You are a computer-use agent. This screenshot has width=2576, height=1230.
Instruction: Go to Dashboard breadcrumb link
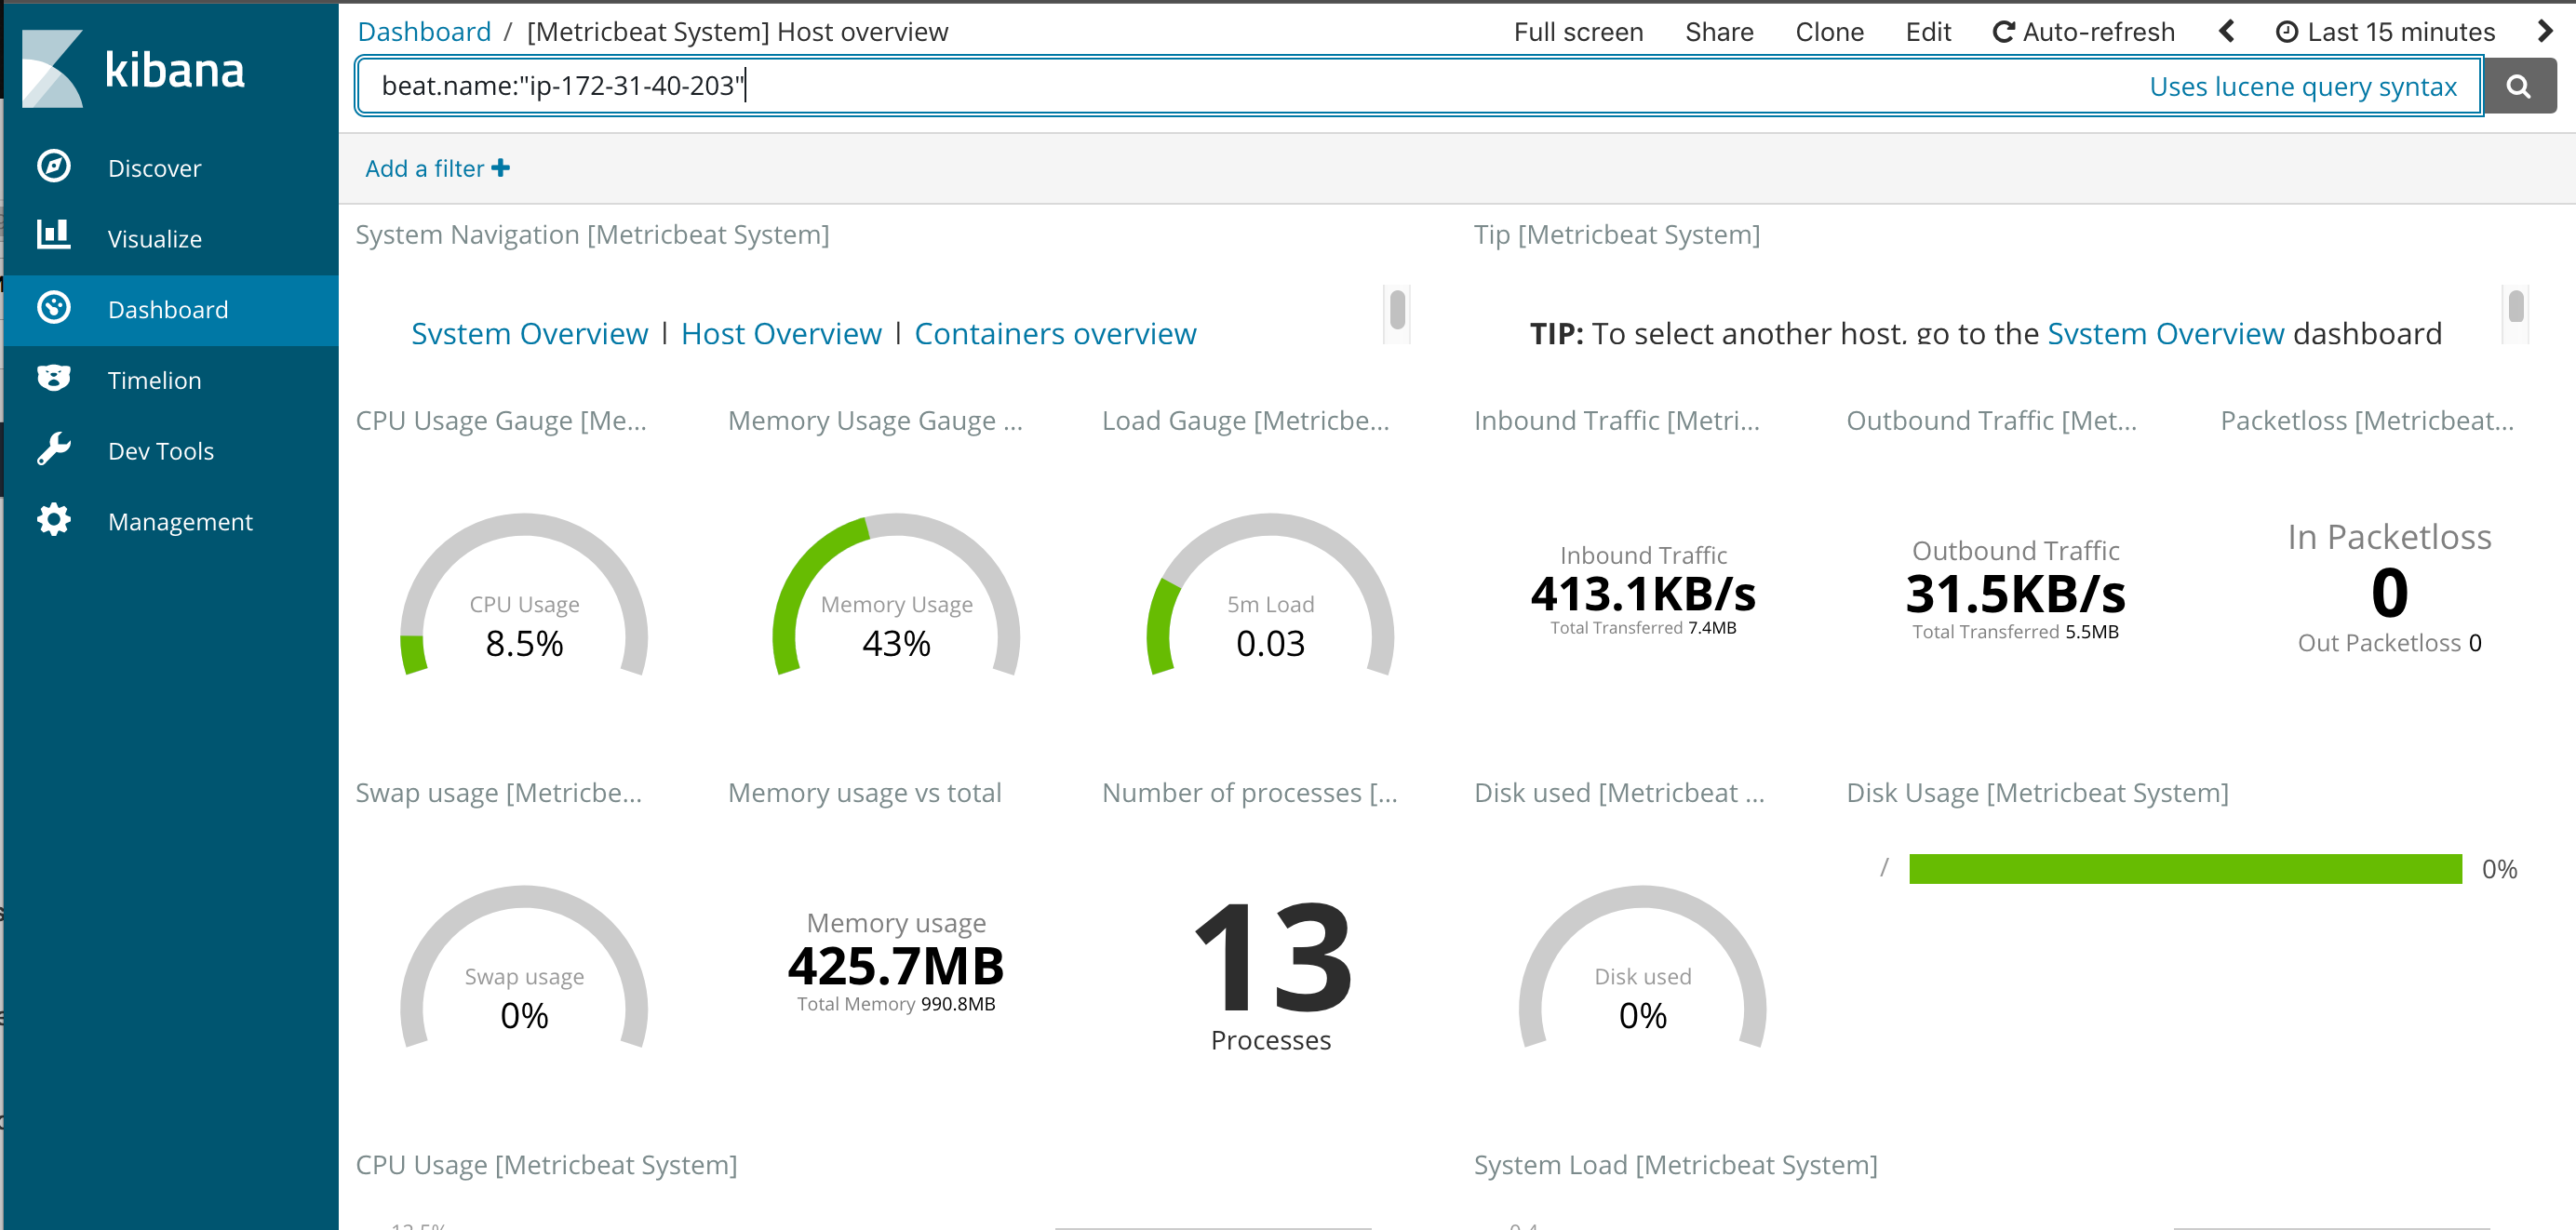[424, 32]
